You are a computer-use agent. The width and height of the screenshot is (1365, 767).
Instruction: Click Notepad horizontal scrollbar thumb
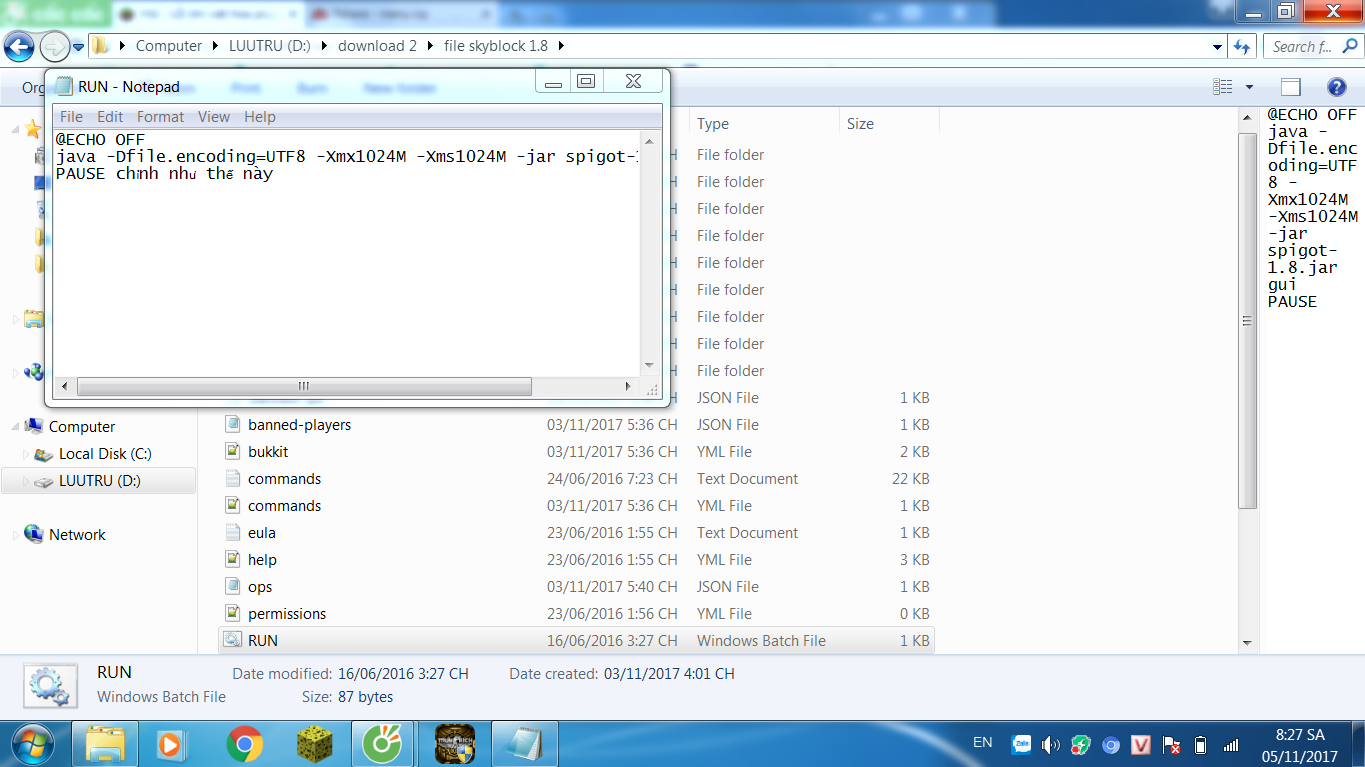304,386
